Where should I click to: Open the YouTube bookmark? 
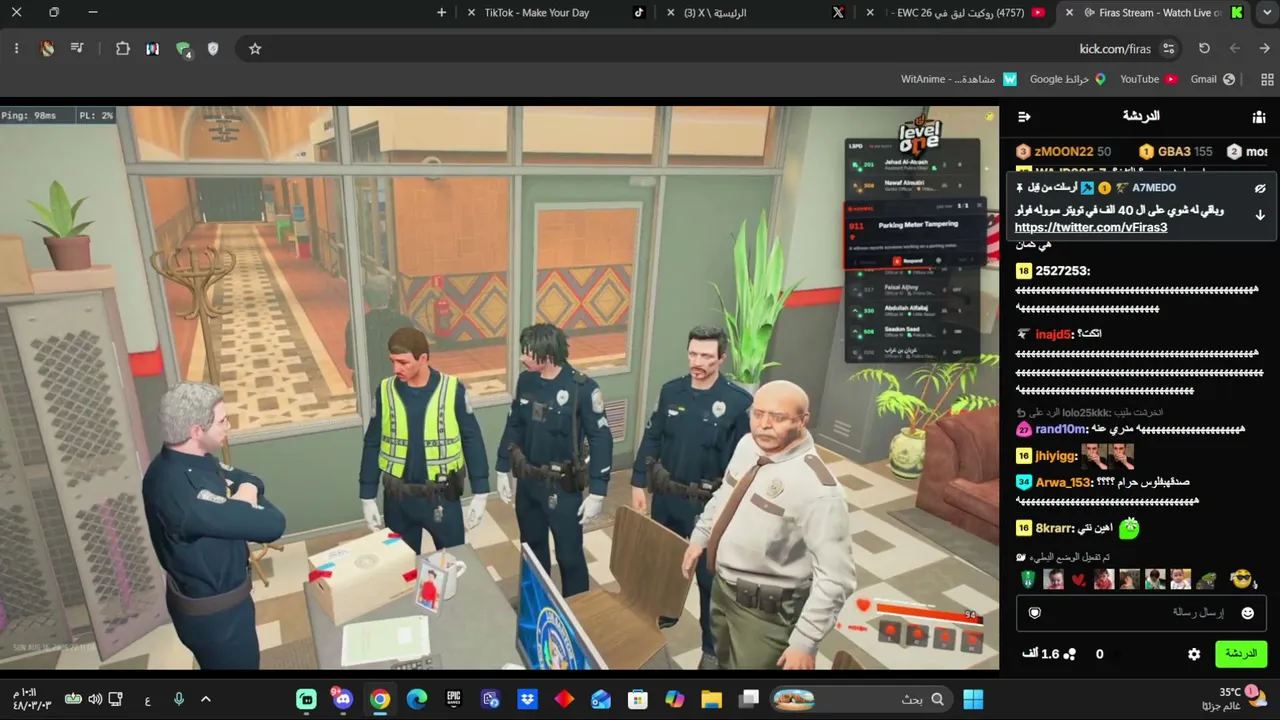1148,80
